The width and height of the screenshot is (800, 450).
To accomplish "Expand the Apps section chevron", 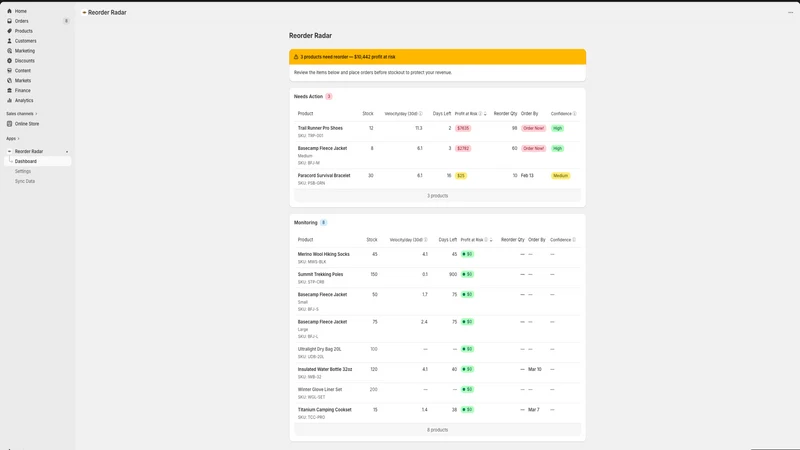I will (x=18, y=139).
